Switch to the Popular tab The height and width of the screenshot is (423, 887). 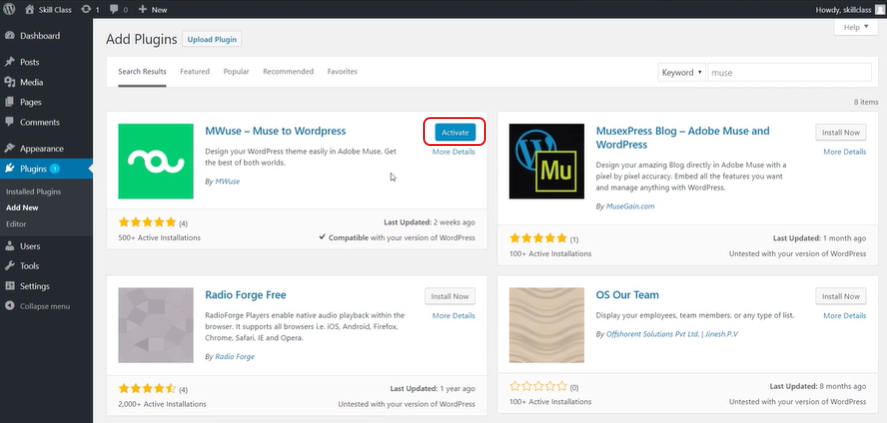coord(236,72)
